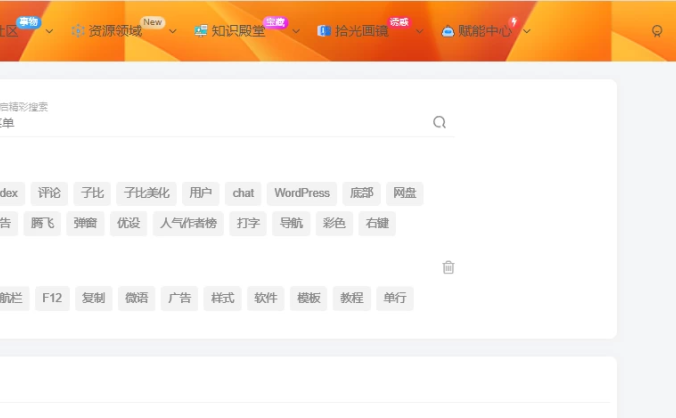Select the 用户 tag
This screenshot has height=418, width=676.
pos(200,193)
